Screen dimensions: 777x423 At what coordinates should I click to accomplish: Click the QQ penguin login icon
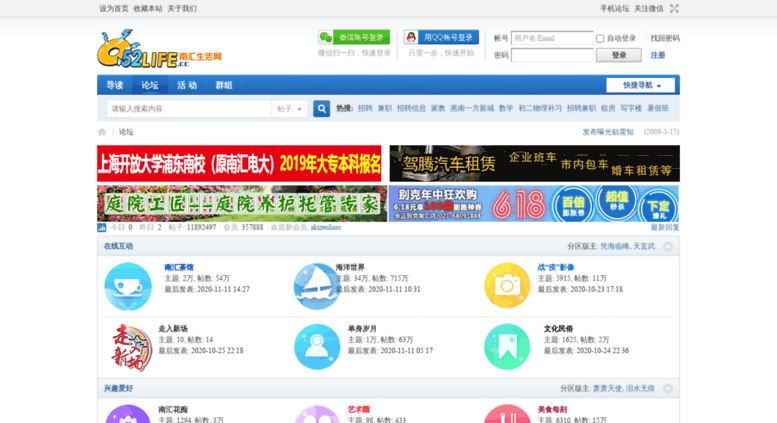(x=411, y=37)
